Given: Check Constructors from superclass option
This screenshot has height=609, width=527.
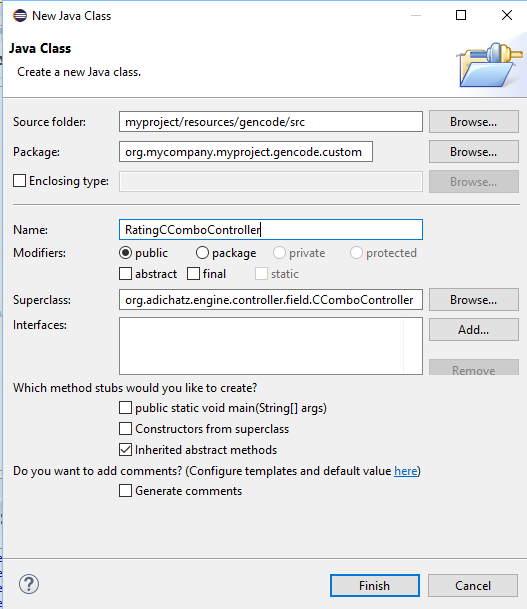Looking at the screenshot, I should point(125,429).
